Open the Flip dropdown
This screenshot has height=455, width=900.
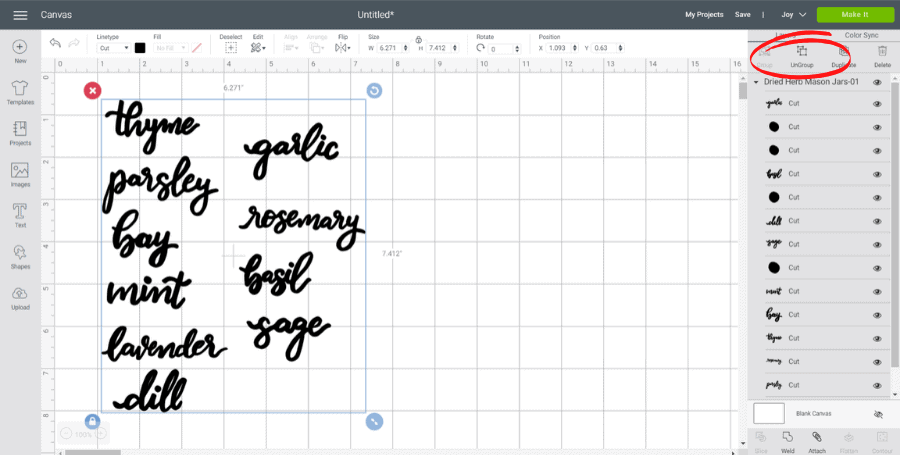click(x=343, y=48)
